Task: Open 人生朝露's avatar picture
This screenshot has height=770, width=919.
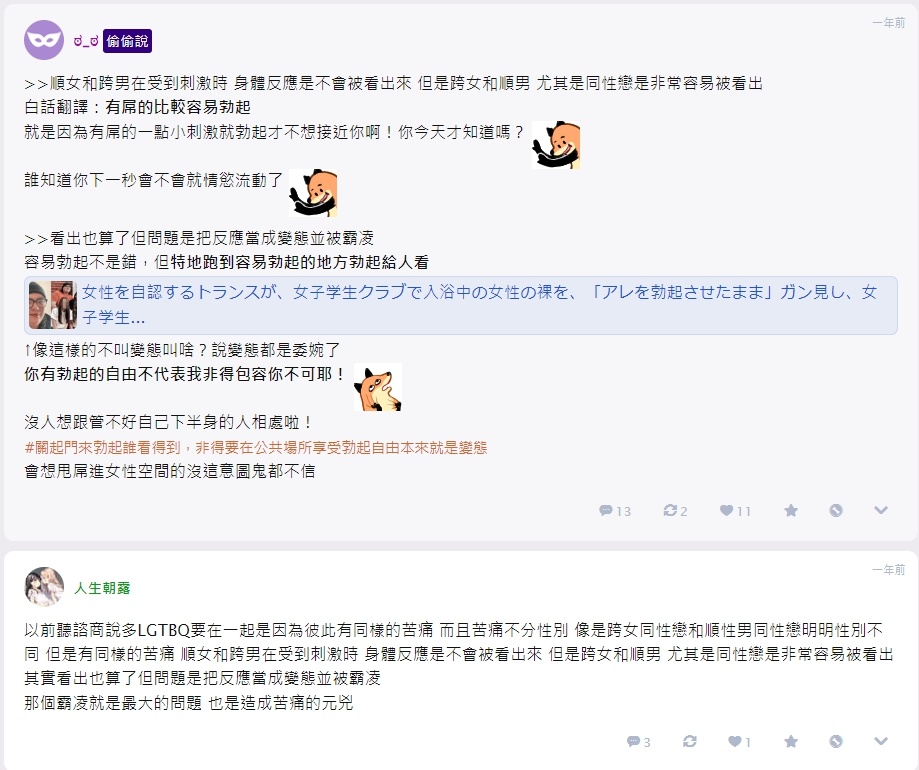Action: pos(44,587)
